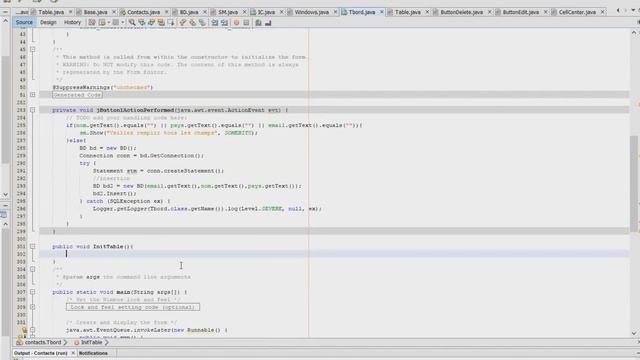640x360 pixels.
Task: Switch to Source view
Action: (24, 22)
